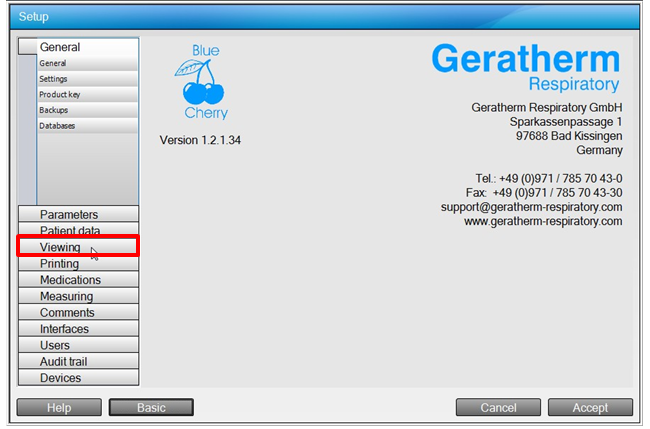Click the Germany address line
Image resolution: width=650 pixels, height=429 pixels.
(599, 150)
